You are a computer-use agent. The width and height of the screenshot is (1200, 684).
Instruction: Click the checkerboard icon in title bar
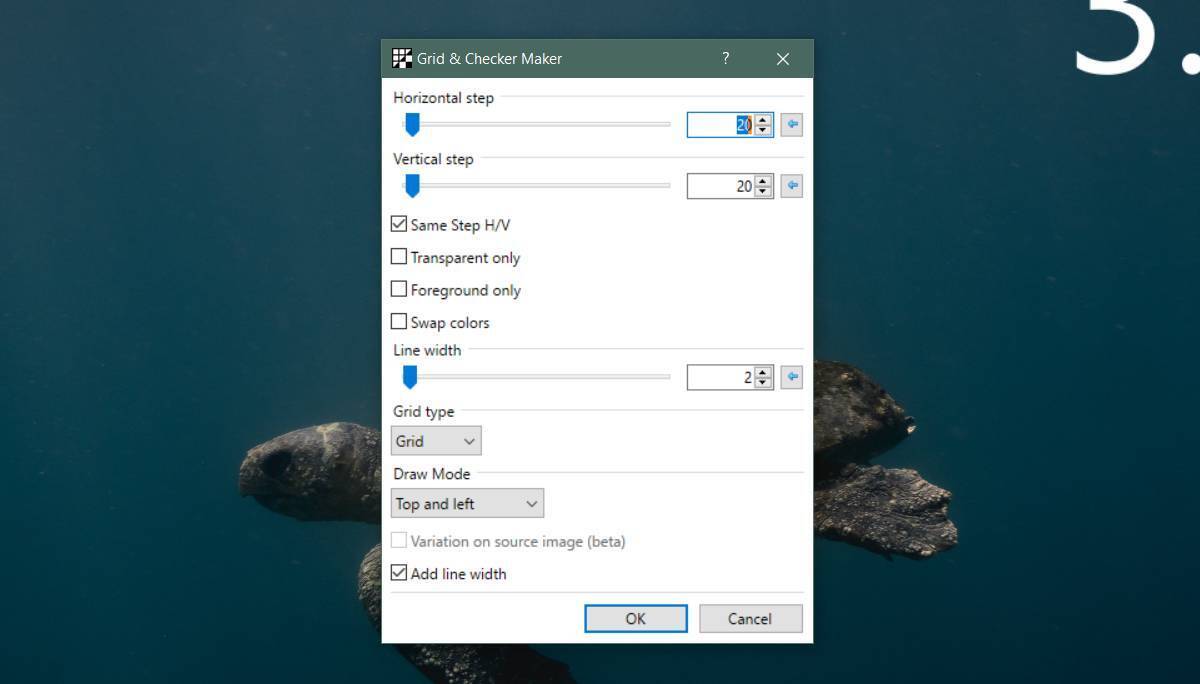(402, 58)
